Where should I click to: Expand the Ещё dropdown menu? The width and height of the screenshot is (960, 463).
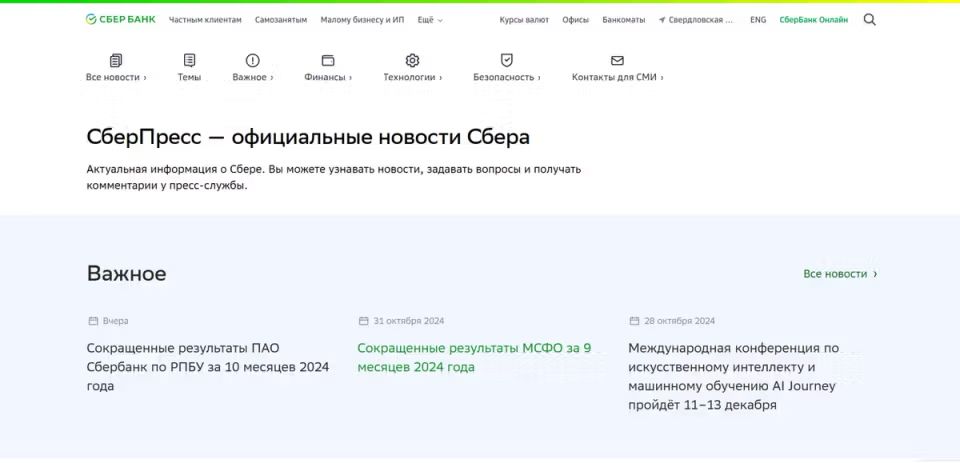click(430, 20)
